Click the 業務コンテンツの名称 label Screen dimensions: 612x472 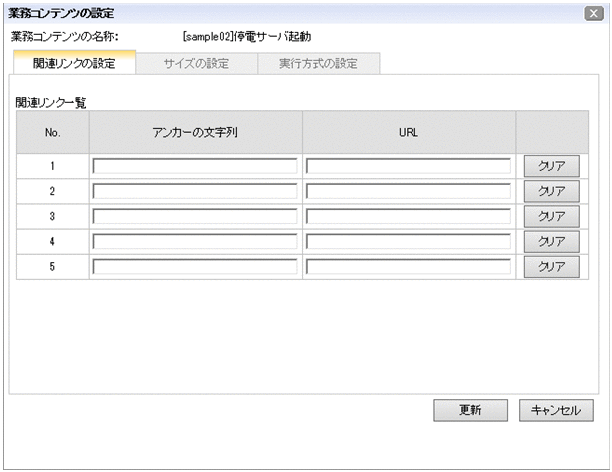[x=64, y=37]
